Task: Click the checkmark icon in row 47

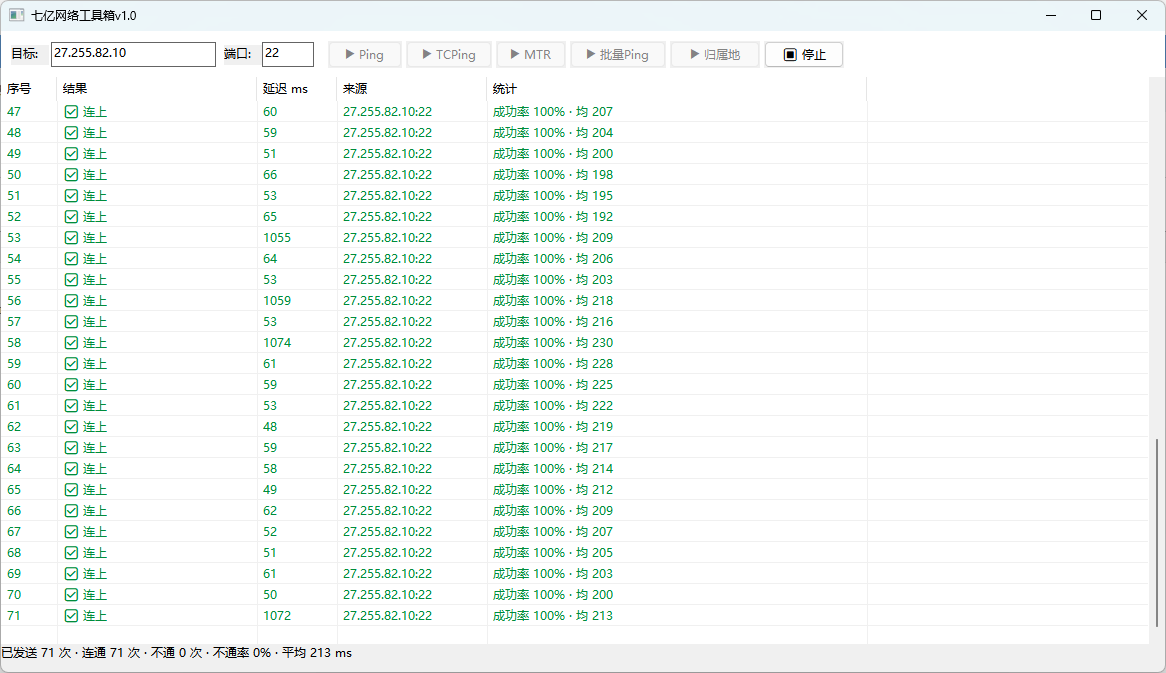Action: [71, 112]
